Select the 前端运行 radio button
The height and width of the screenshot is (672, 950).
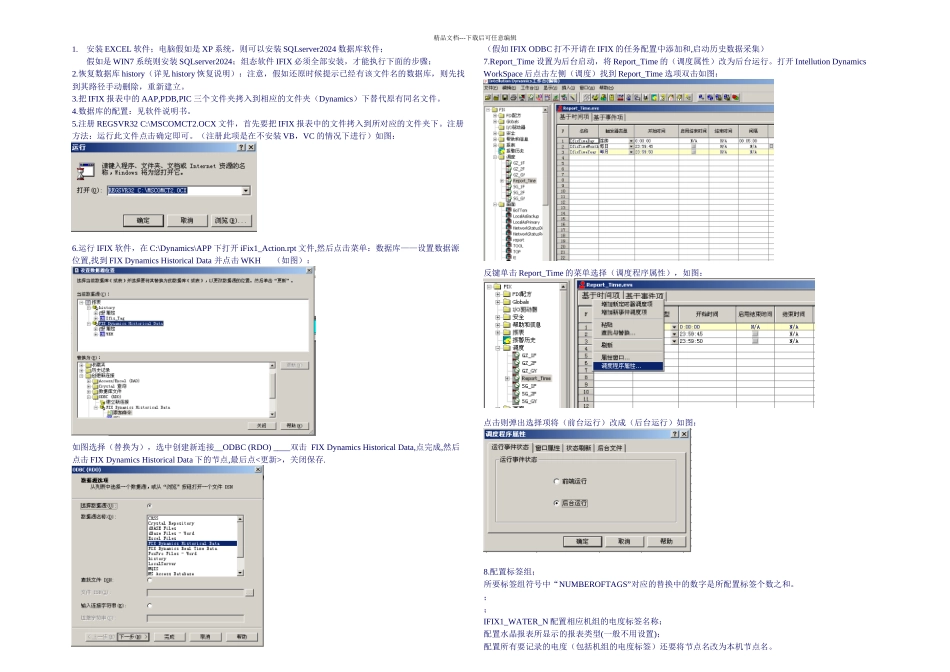pos(556,481)
